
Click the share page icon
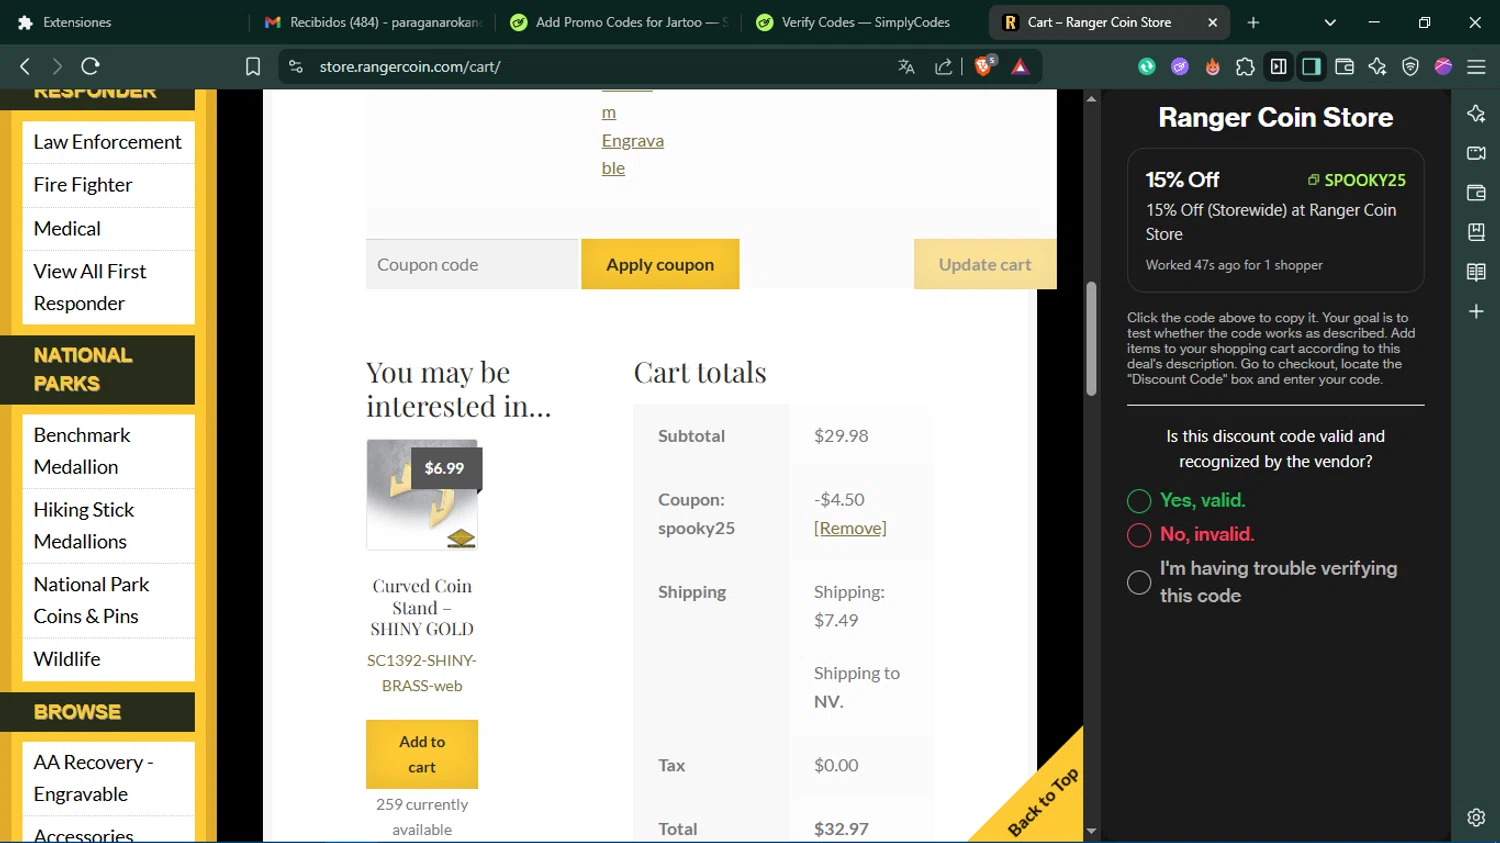pyautogui.click(x=943, y=66)
